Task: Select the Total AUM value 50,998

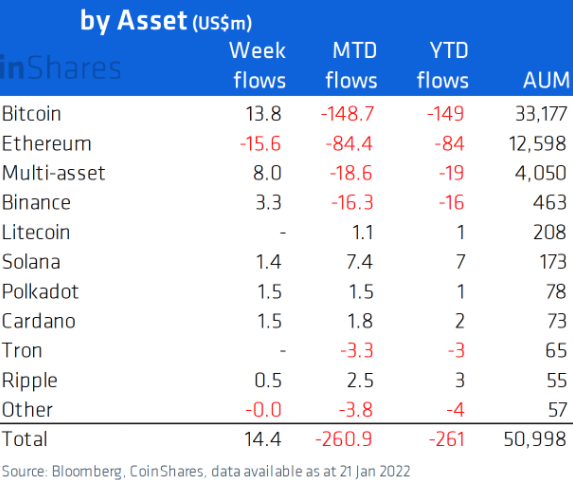Action: [x=535, y=439]
